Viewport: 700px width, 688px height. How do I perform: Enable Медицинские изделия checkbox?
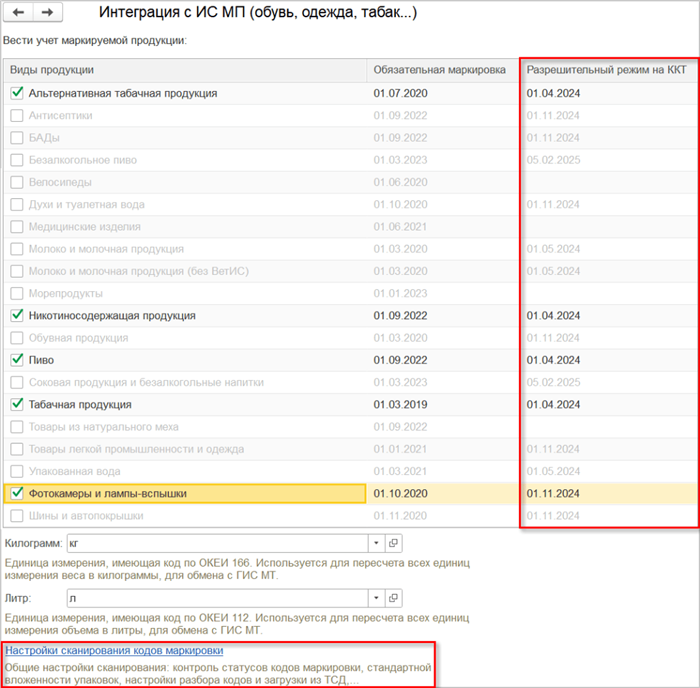coord(17,226)
